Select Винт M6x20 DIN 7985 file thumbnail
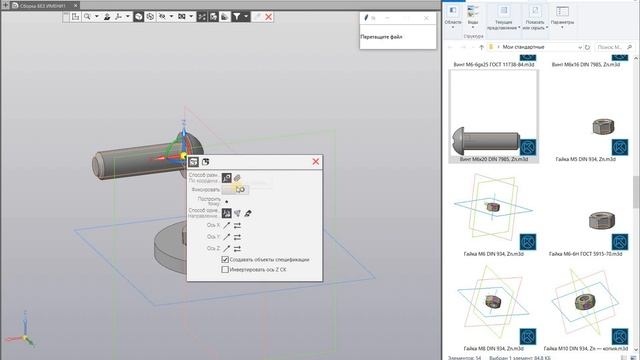The height and width of the screenshot is (360, 640). coord(494,116)
